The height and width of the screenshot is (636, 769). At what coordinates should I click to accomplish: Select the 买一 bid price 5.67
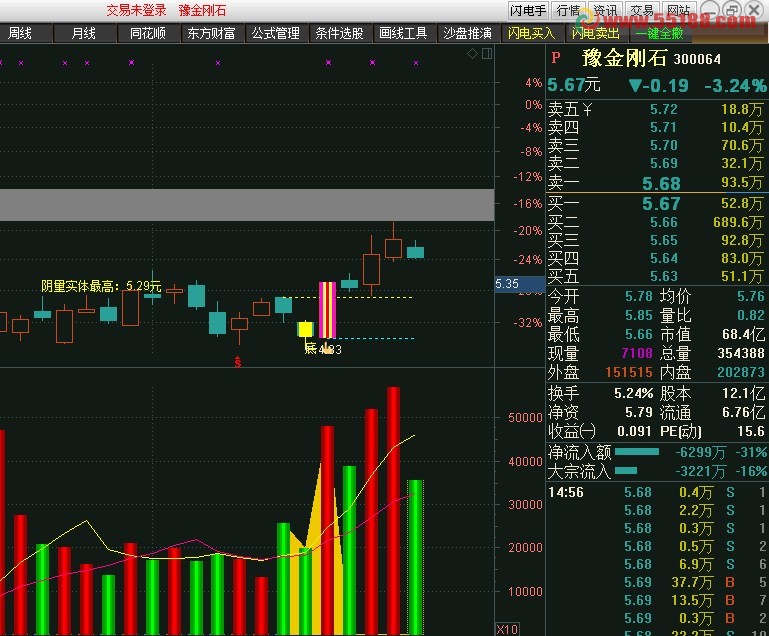click(661, 203)
